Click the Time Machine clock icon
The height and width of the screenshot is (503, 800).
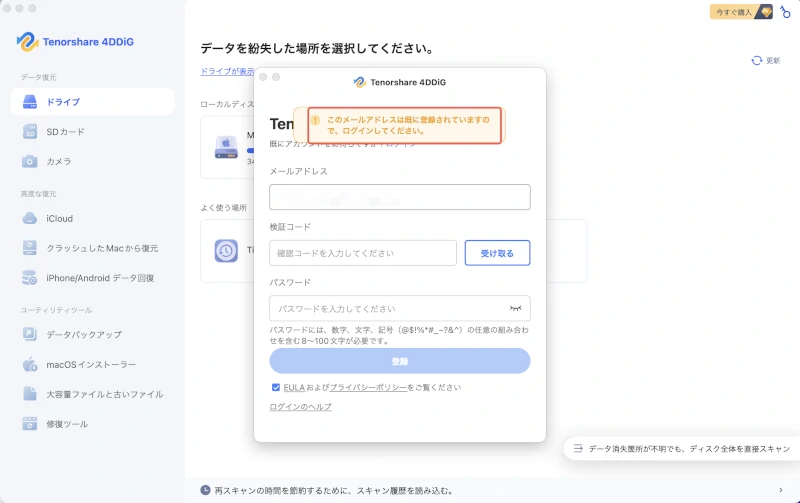[226, 250]
